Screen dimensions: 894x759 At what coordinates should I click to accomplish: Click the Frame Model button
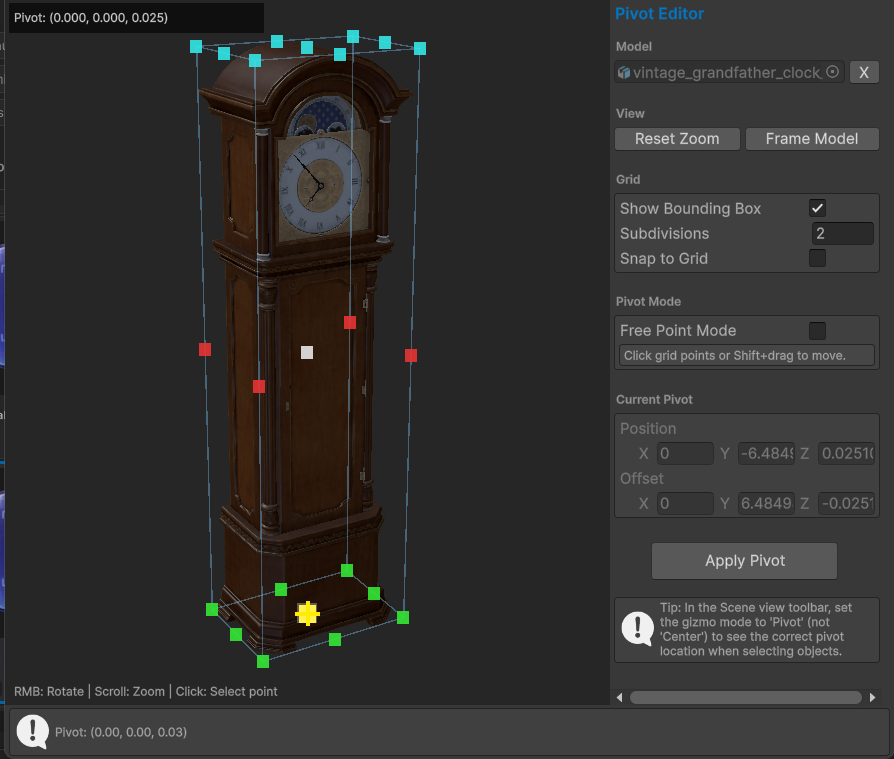coord(811,139)
